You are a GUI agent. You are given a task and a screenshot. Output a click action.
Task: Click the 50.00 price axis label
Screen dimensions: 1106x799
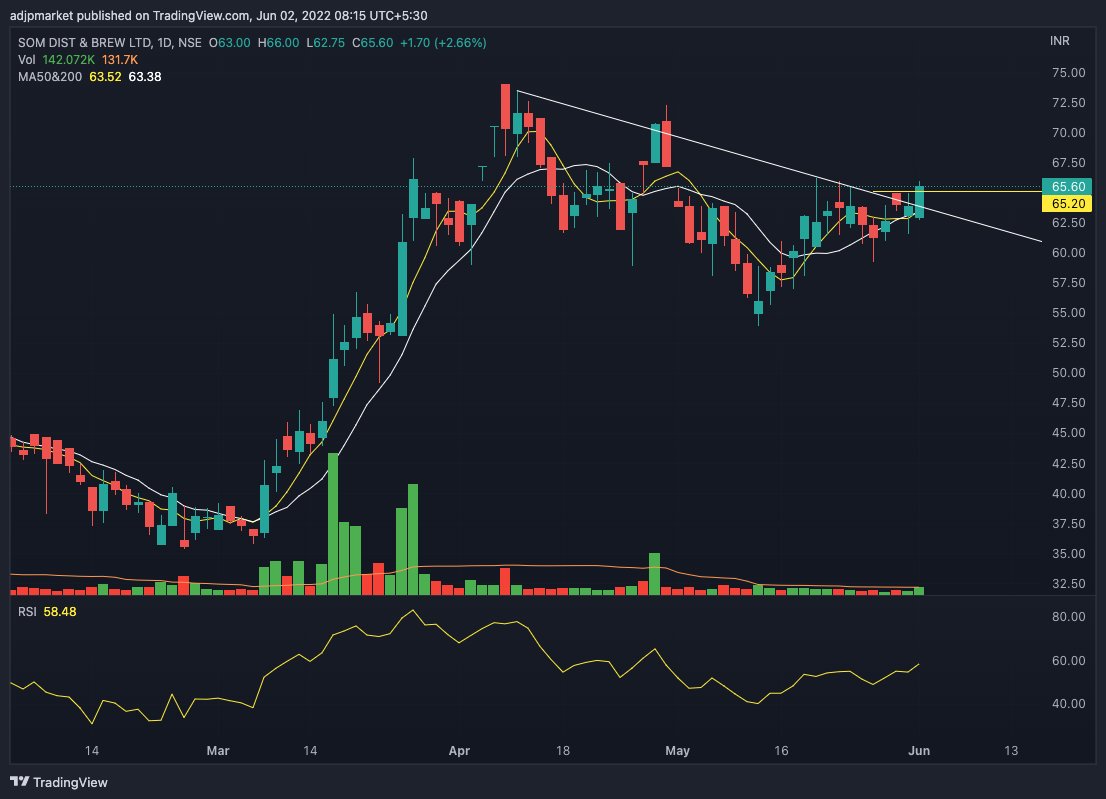coord(1068,372)
